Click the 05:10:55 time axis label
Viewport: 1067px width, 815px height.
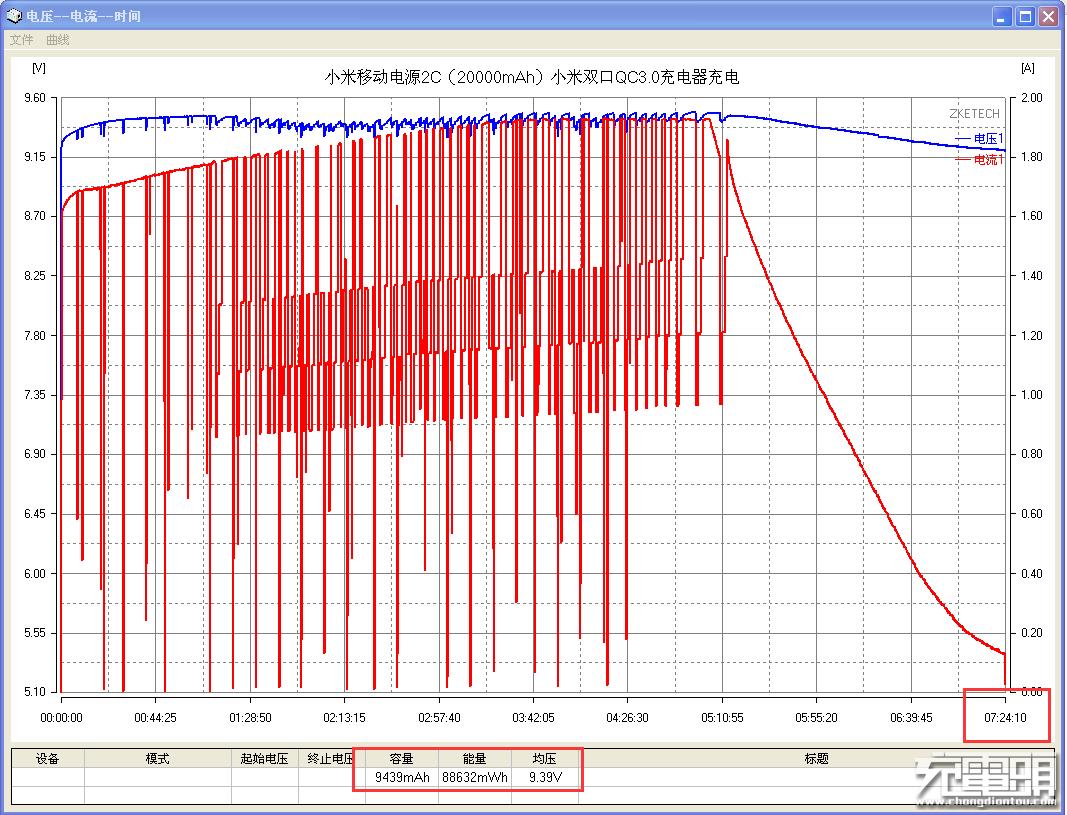722,718
